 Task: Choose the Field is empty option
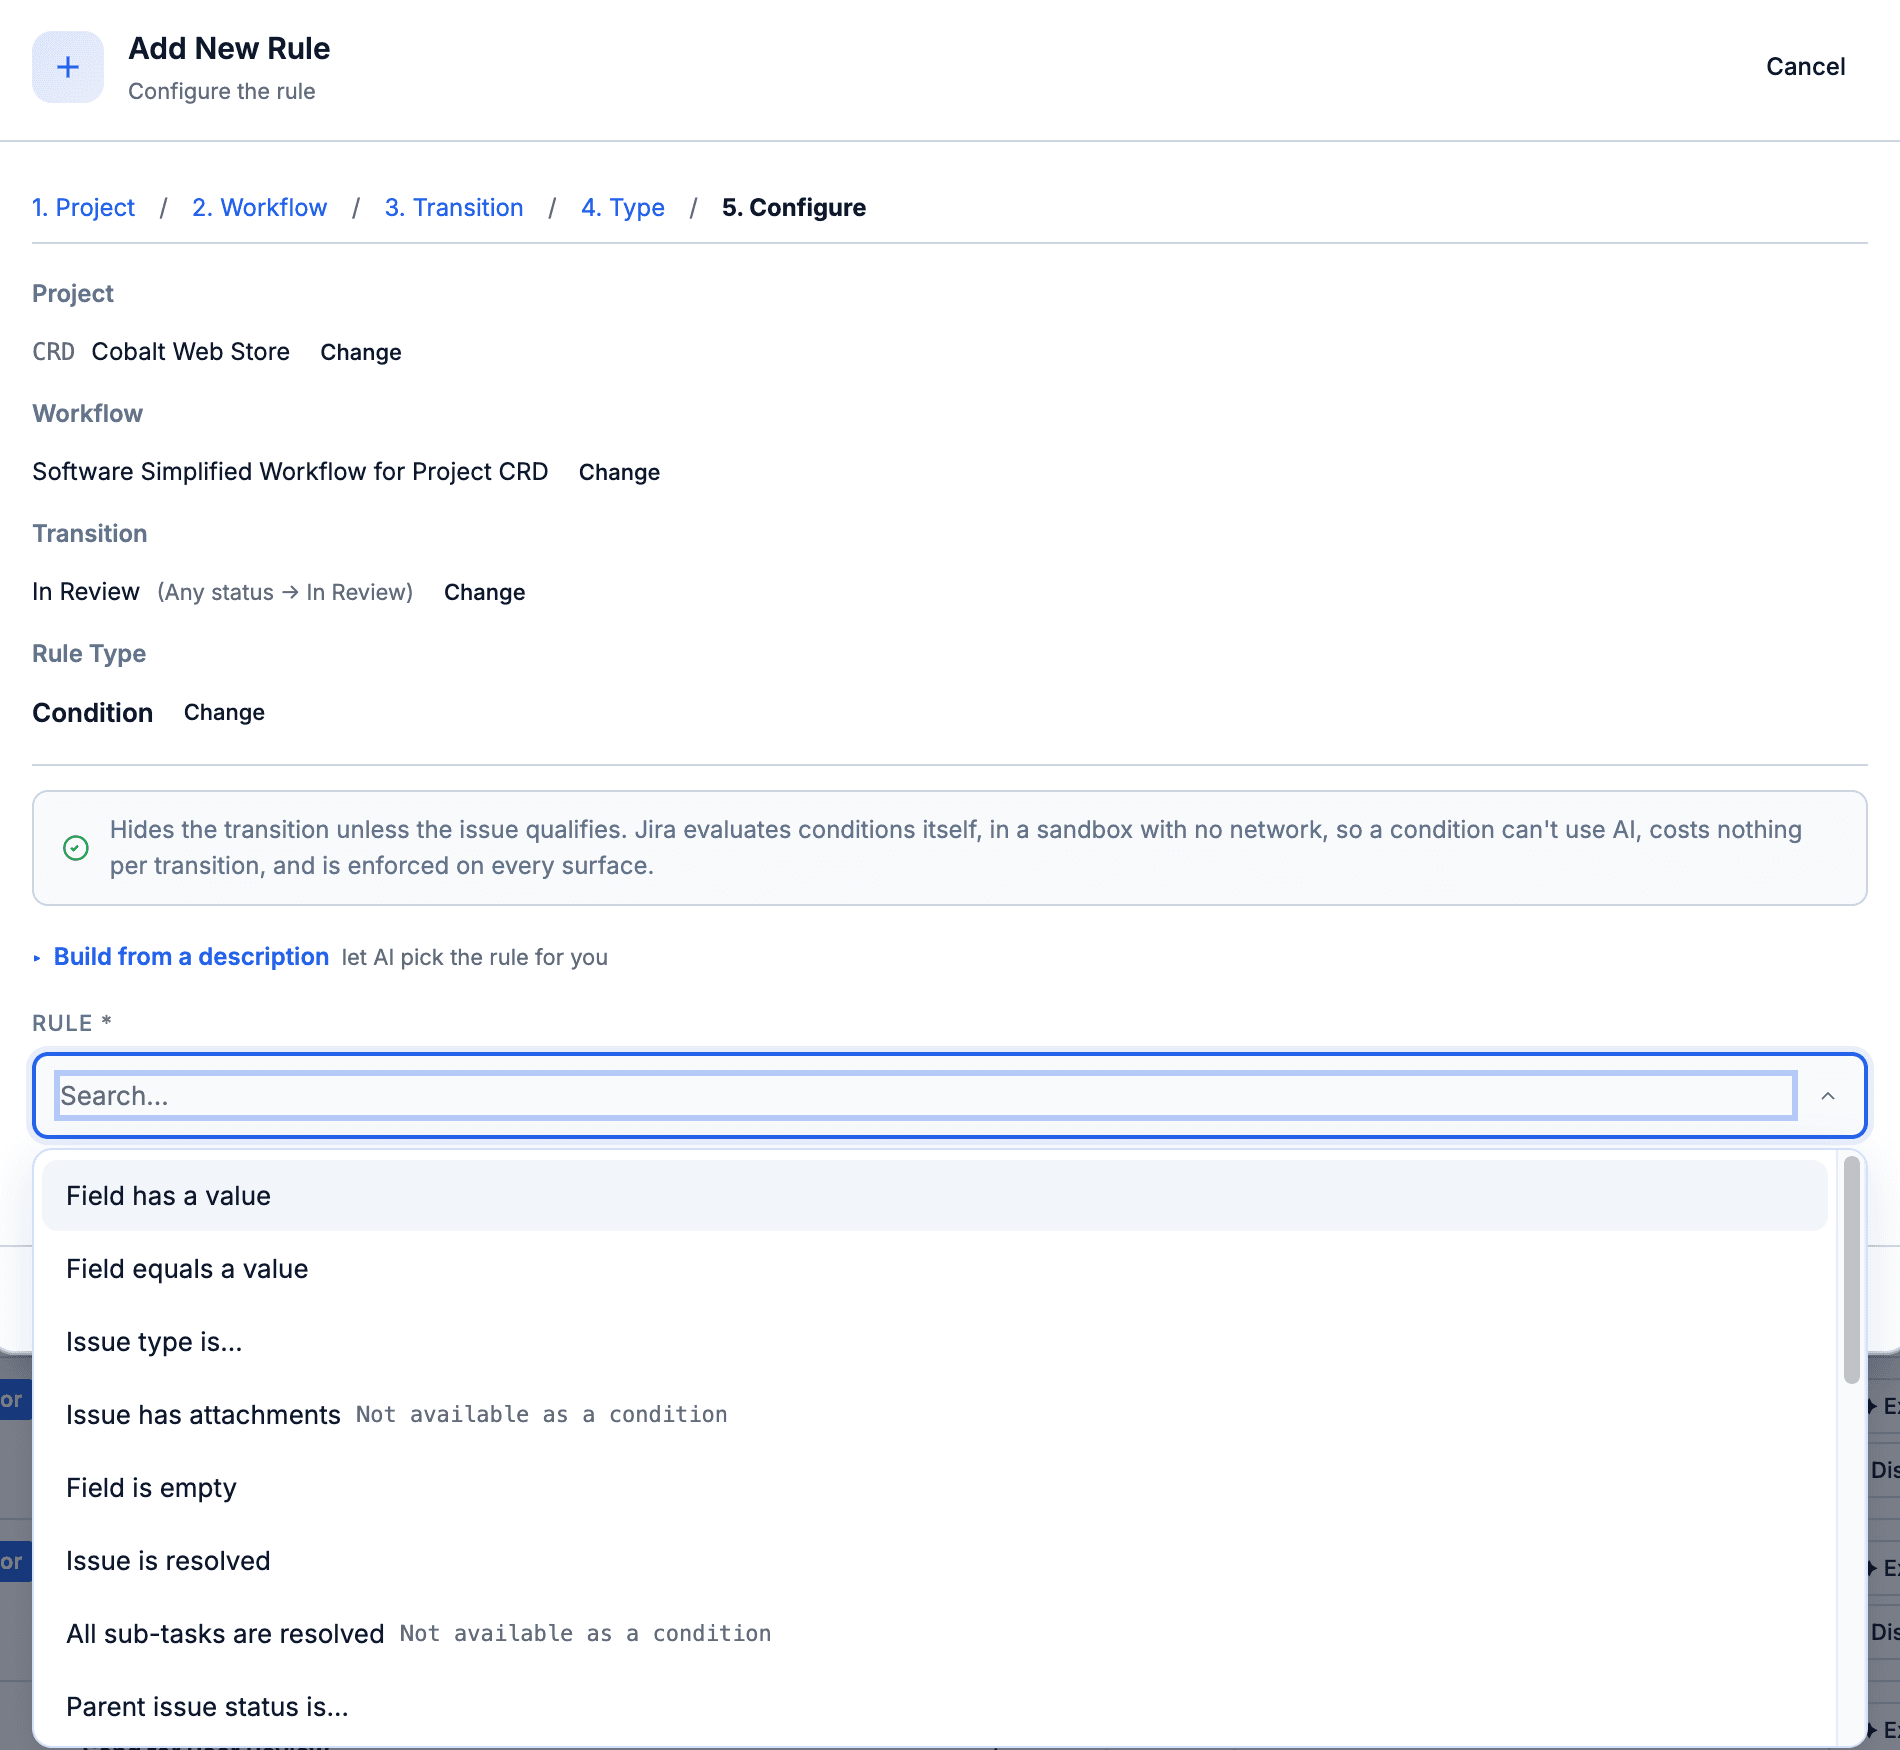coord(935,1488)
